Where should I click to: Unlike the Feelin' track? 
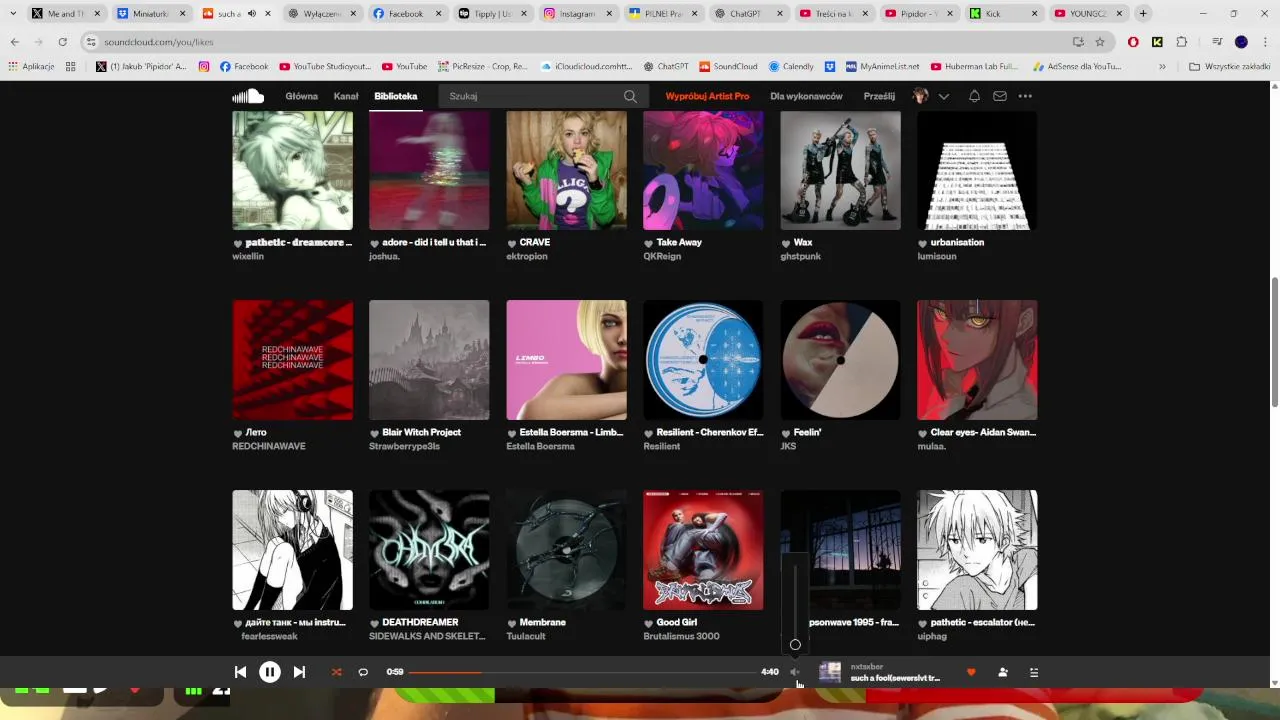[786, 433]
